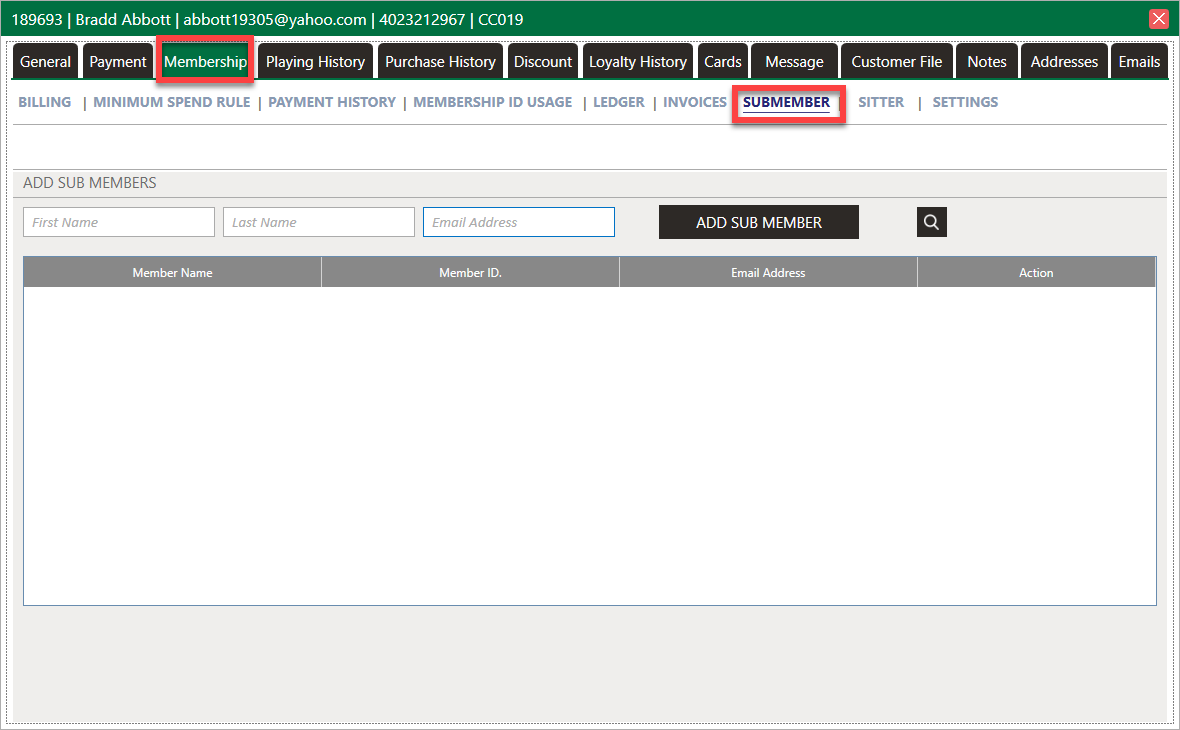Screen dimensions: 1180x730
Task: Select the Loyalty History tab
Action: [x=638, y=62]
